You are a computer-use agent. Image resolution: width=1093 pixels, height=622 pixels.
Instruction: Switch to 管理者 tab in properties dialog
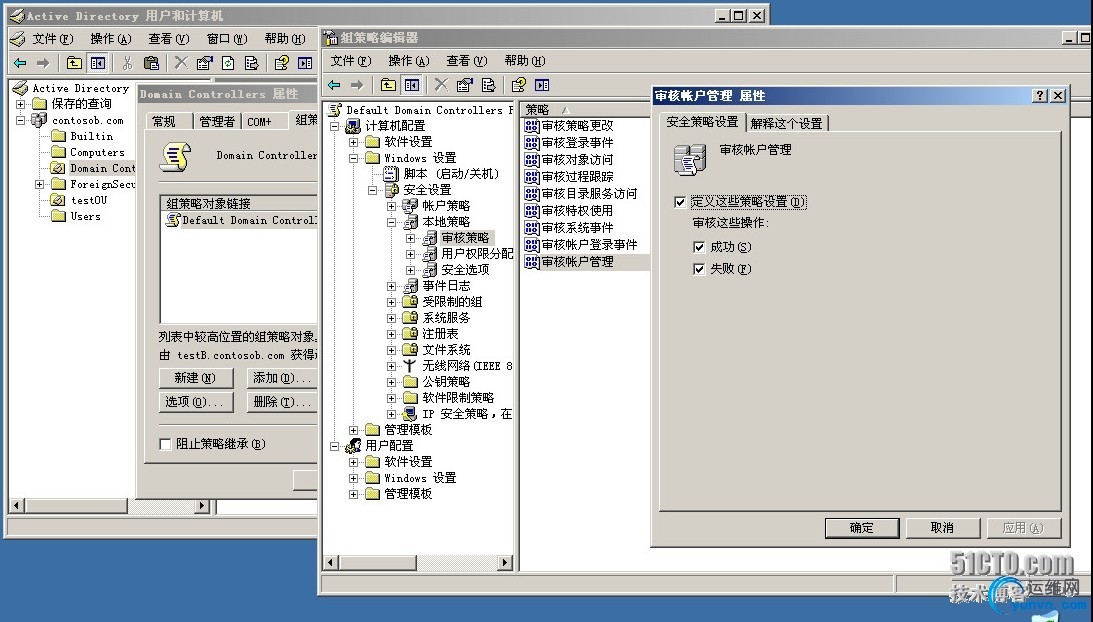pos(217,121)
